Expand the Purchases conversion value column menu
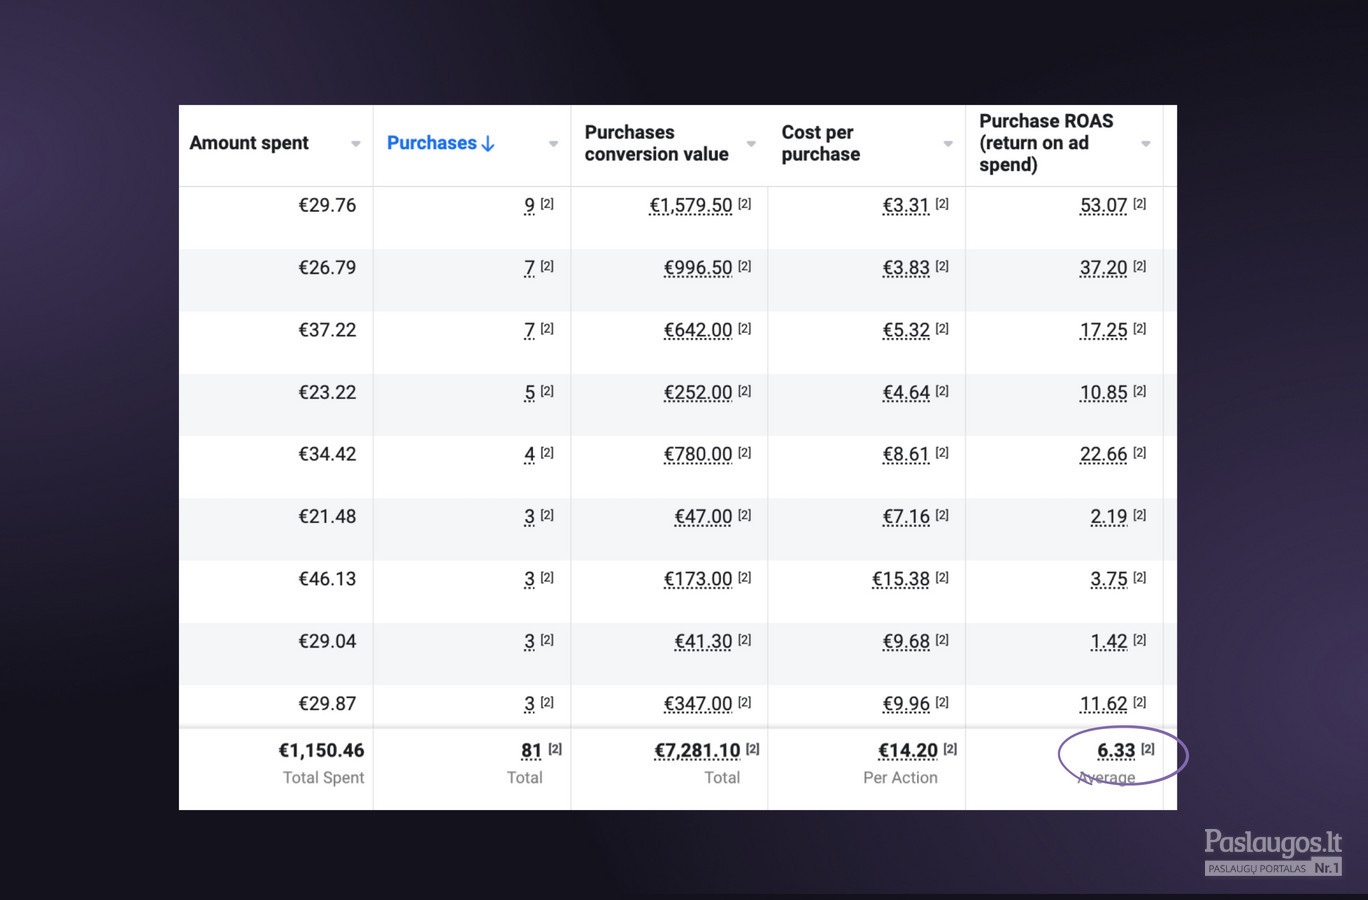Image resolution: width=1368 pixels, height=900 pixels. point(751,144)
